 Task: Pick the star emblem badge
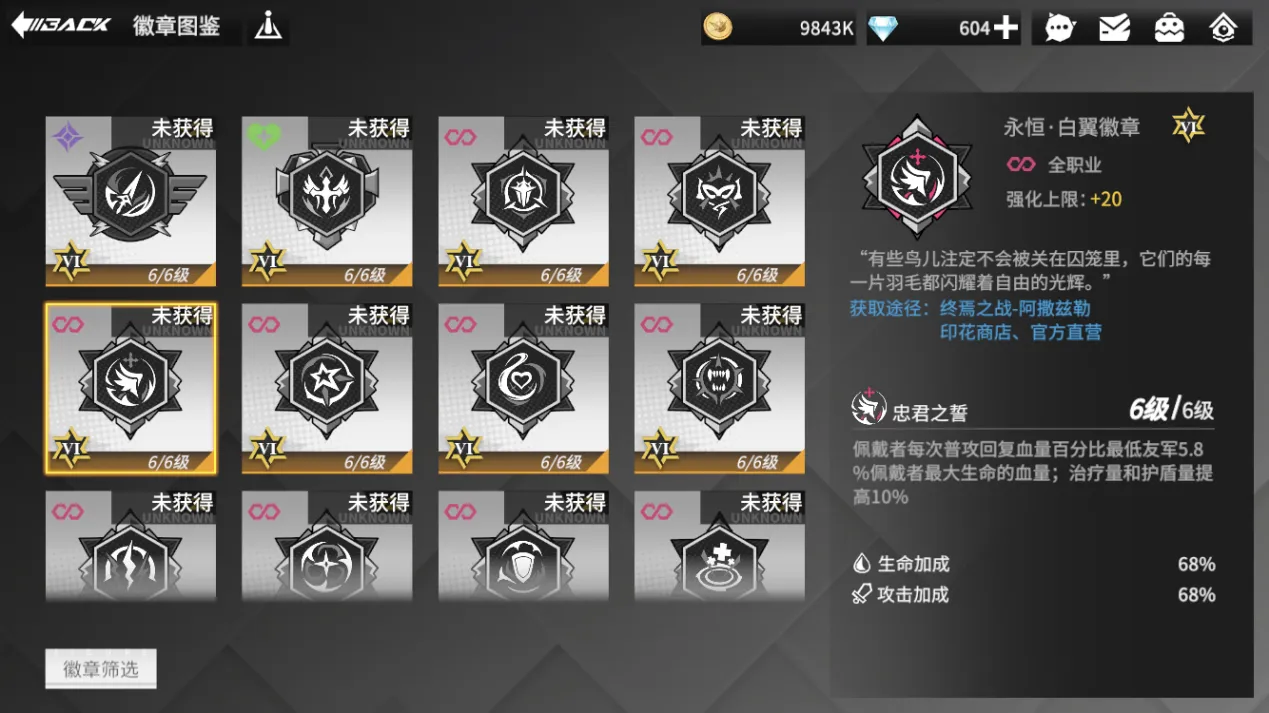(327, 388)
